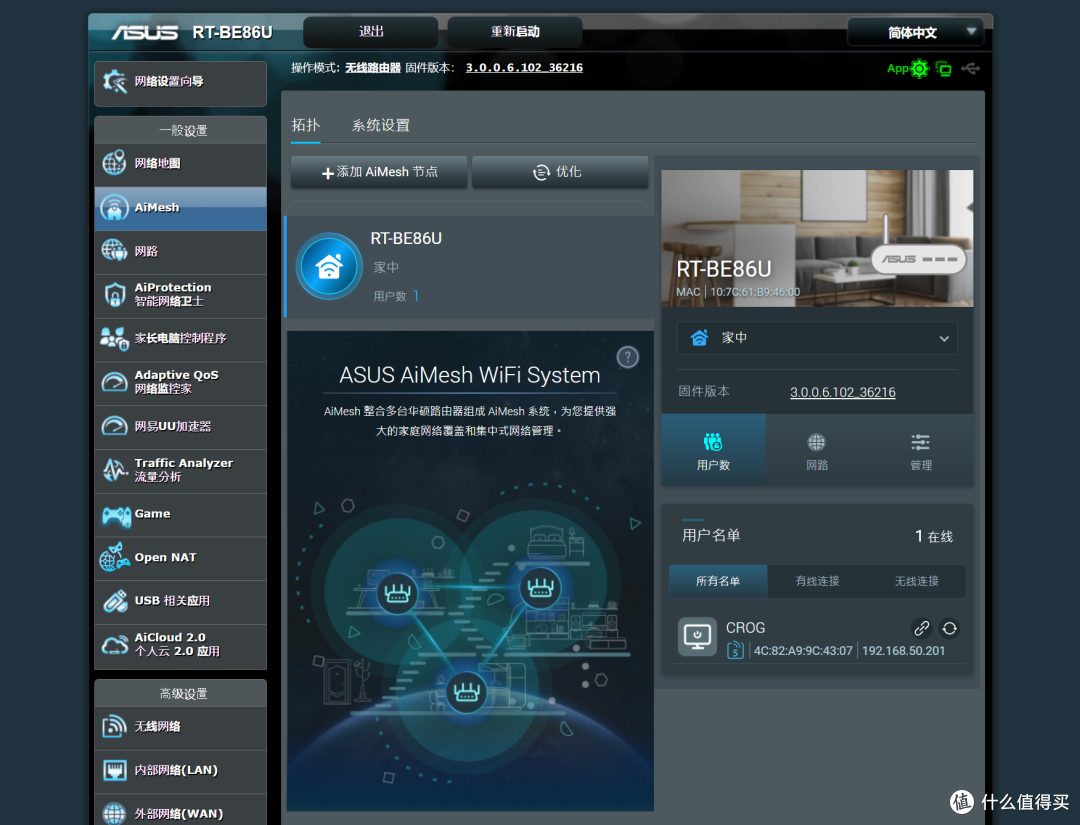
Task: Filter by 无线连接 wireless clients
Action: 916,581
